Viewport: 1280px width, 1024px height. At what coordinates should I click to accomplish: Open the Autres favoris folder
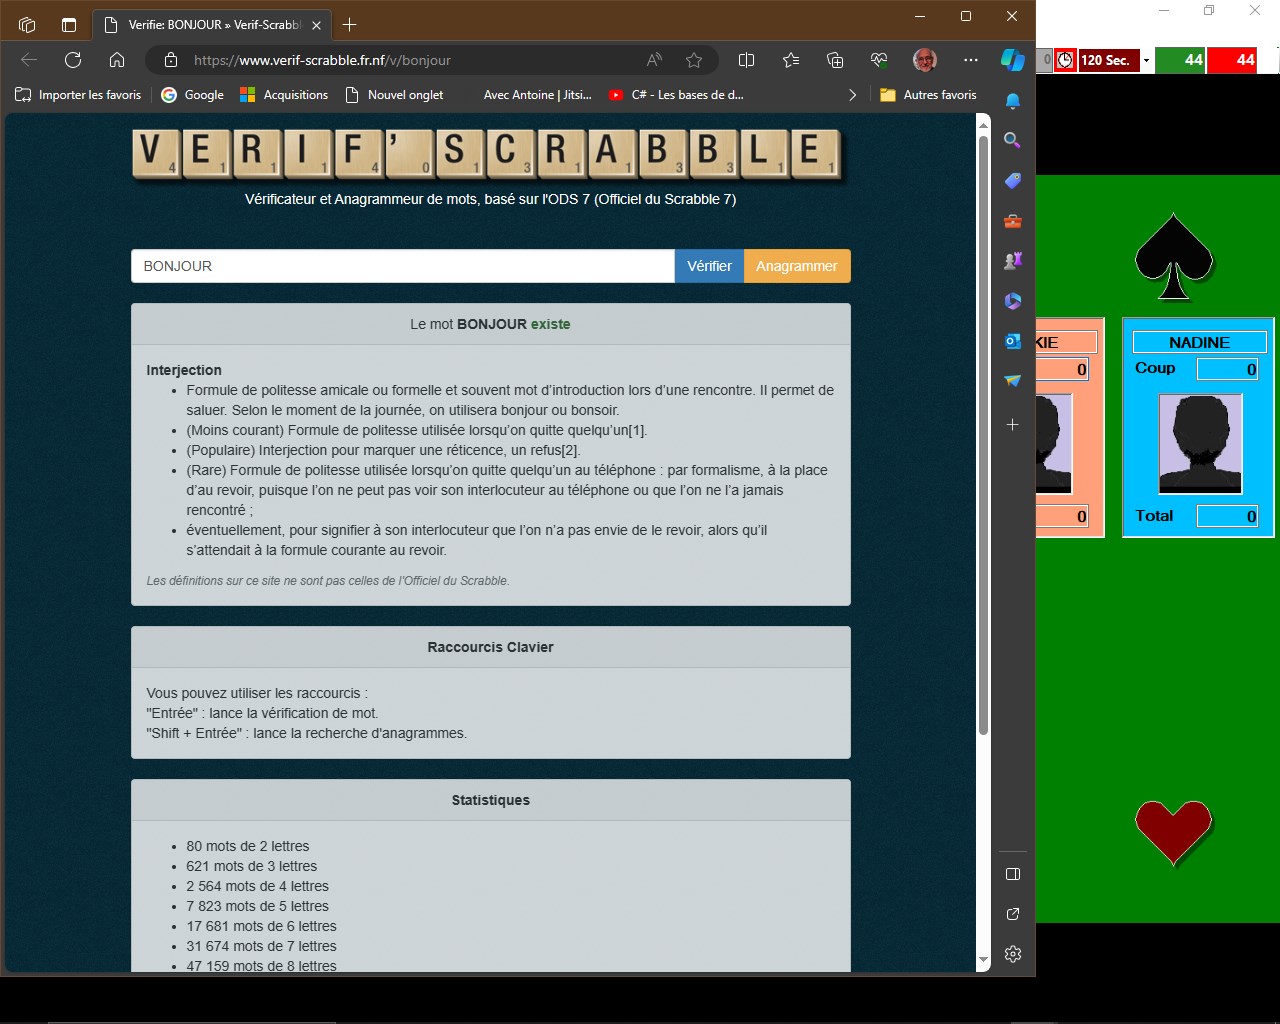pyautogui.click(x=928, y=95)
